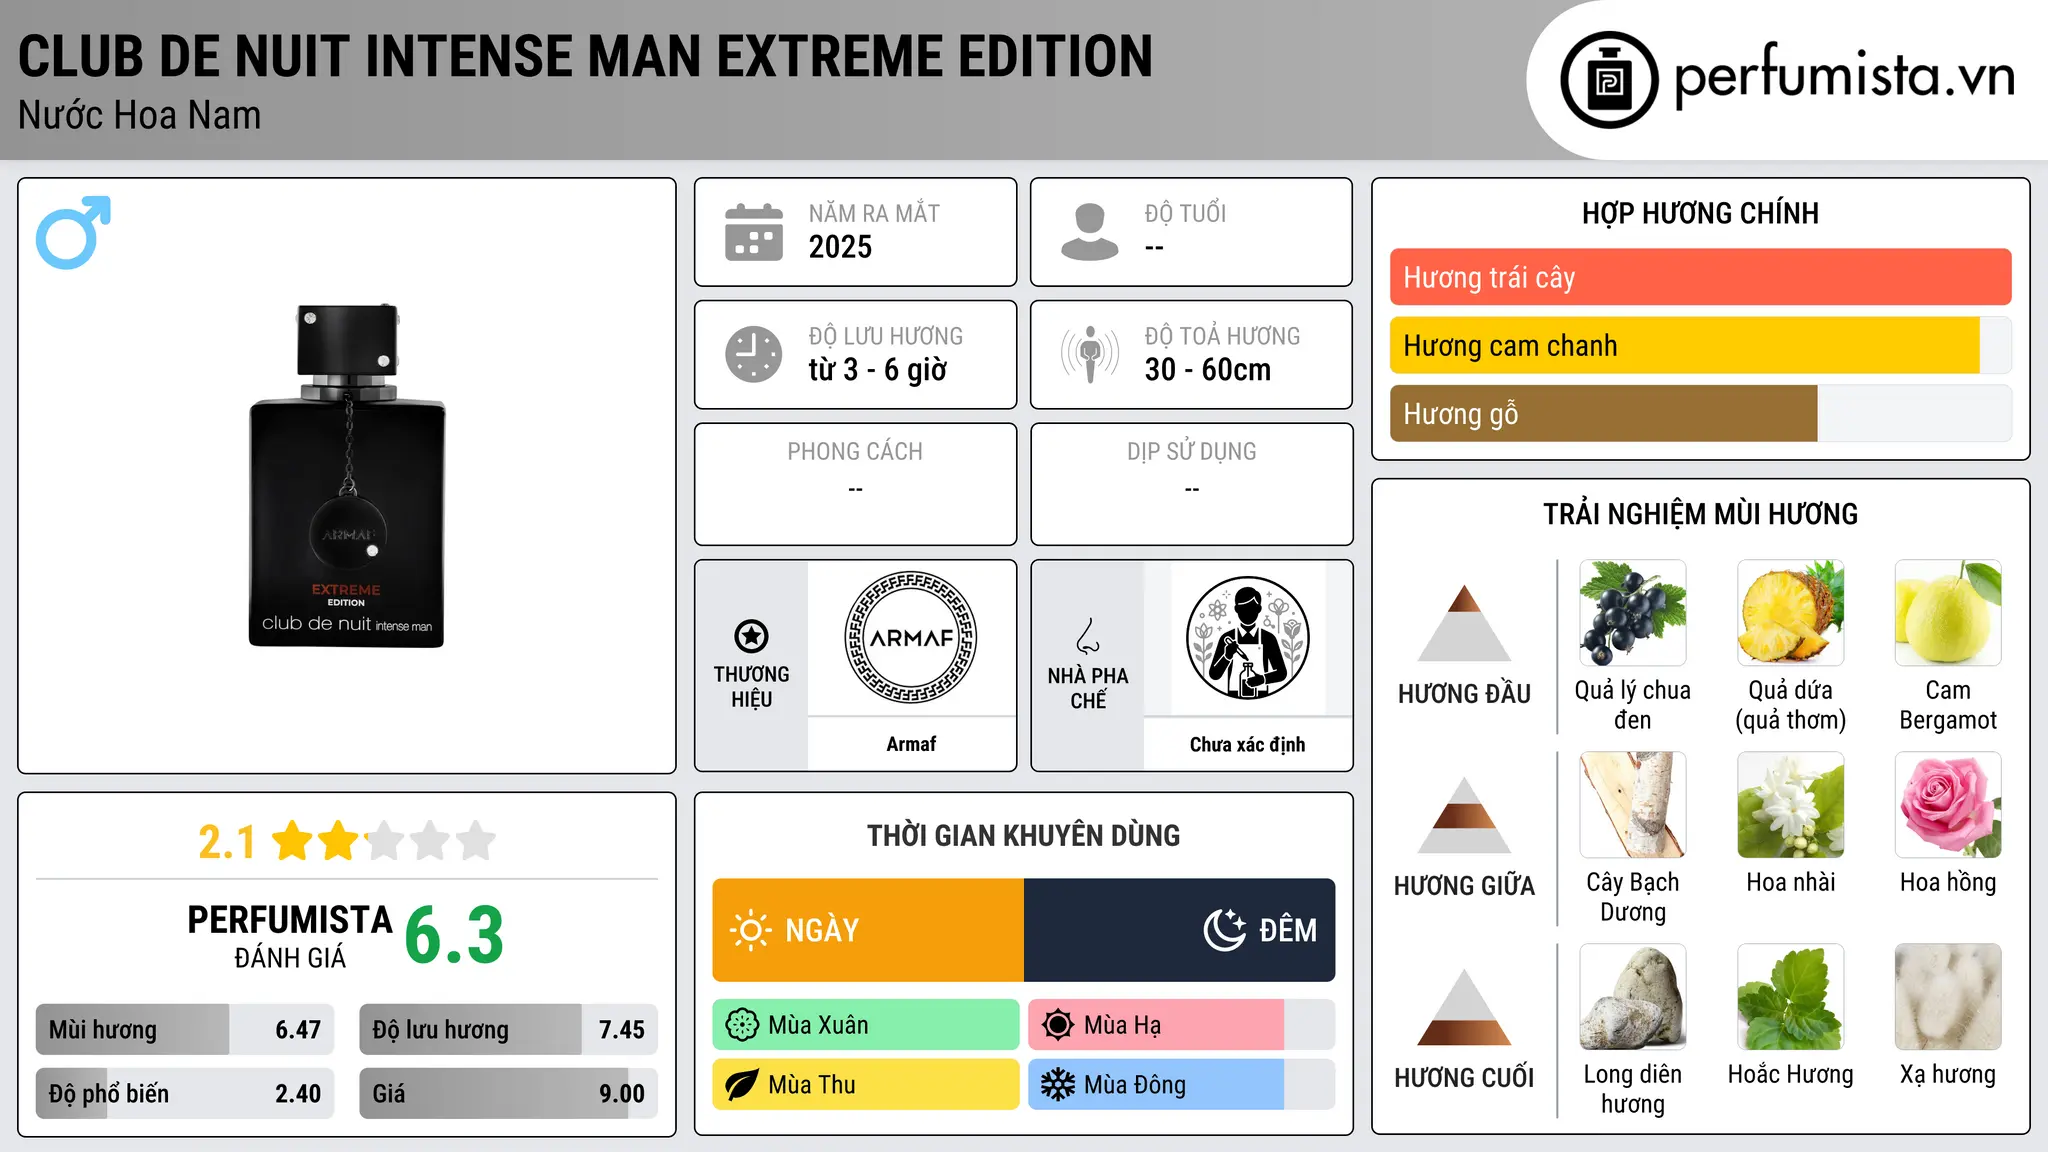Click the sun icon for Mùa Hạ
The image size is (2048, 1152).
[x=1058, y=1025]
